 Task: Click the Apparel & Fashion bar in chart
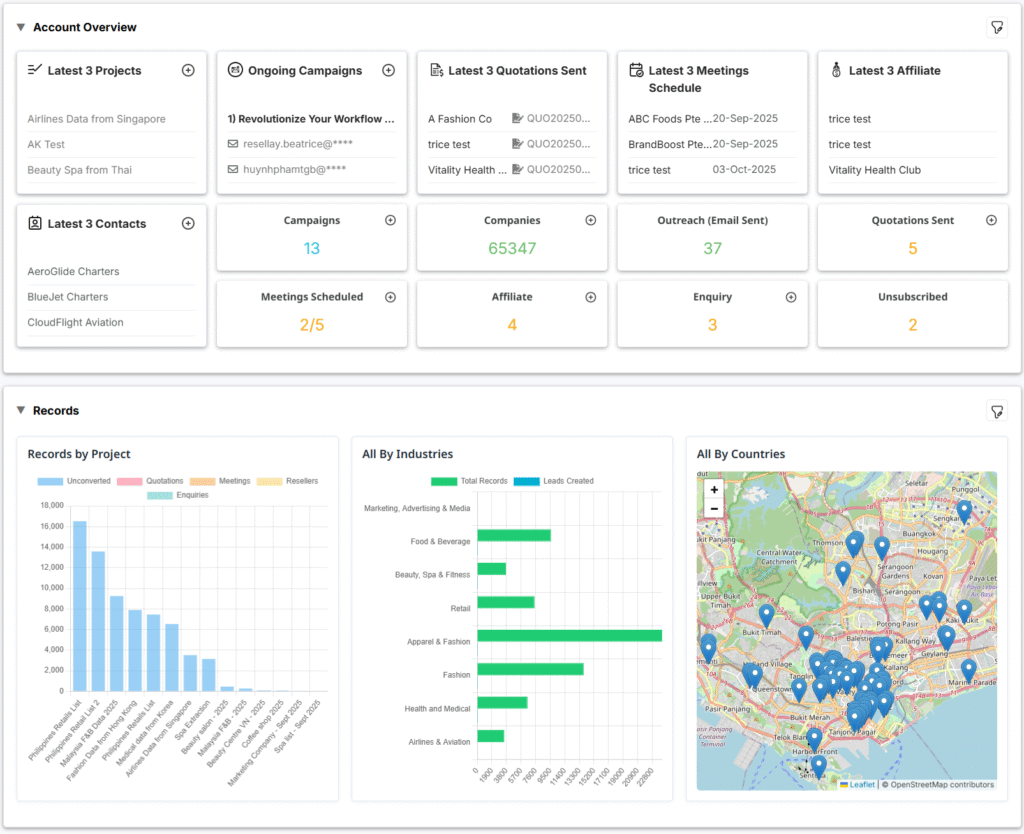click(x=569, y=636)
